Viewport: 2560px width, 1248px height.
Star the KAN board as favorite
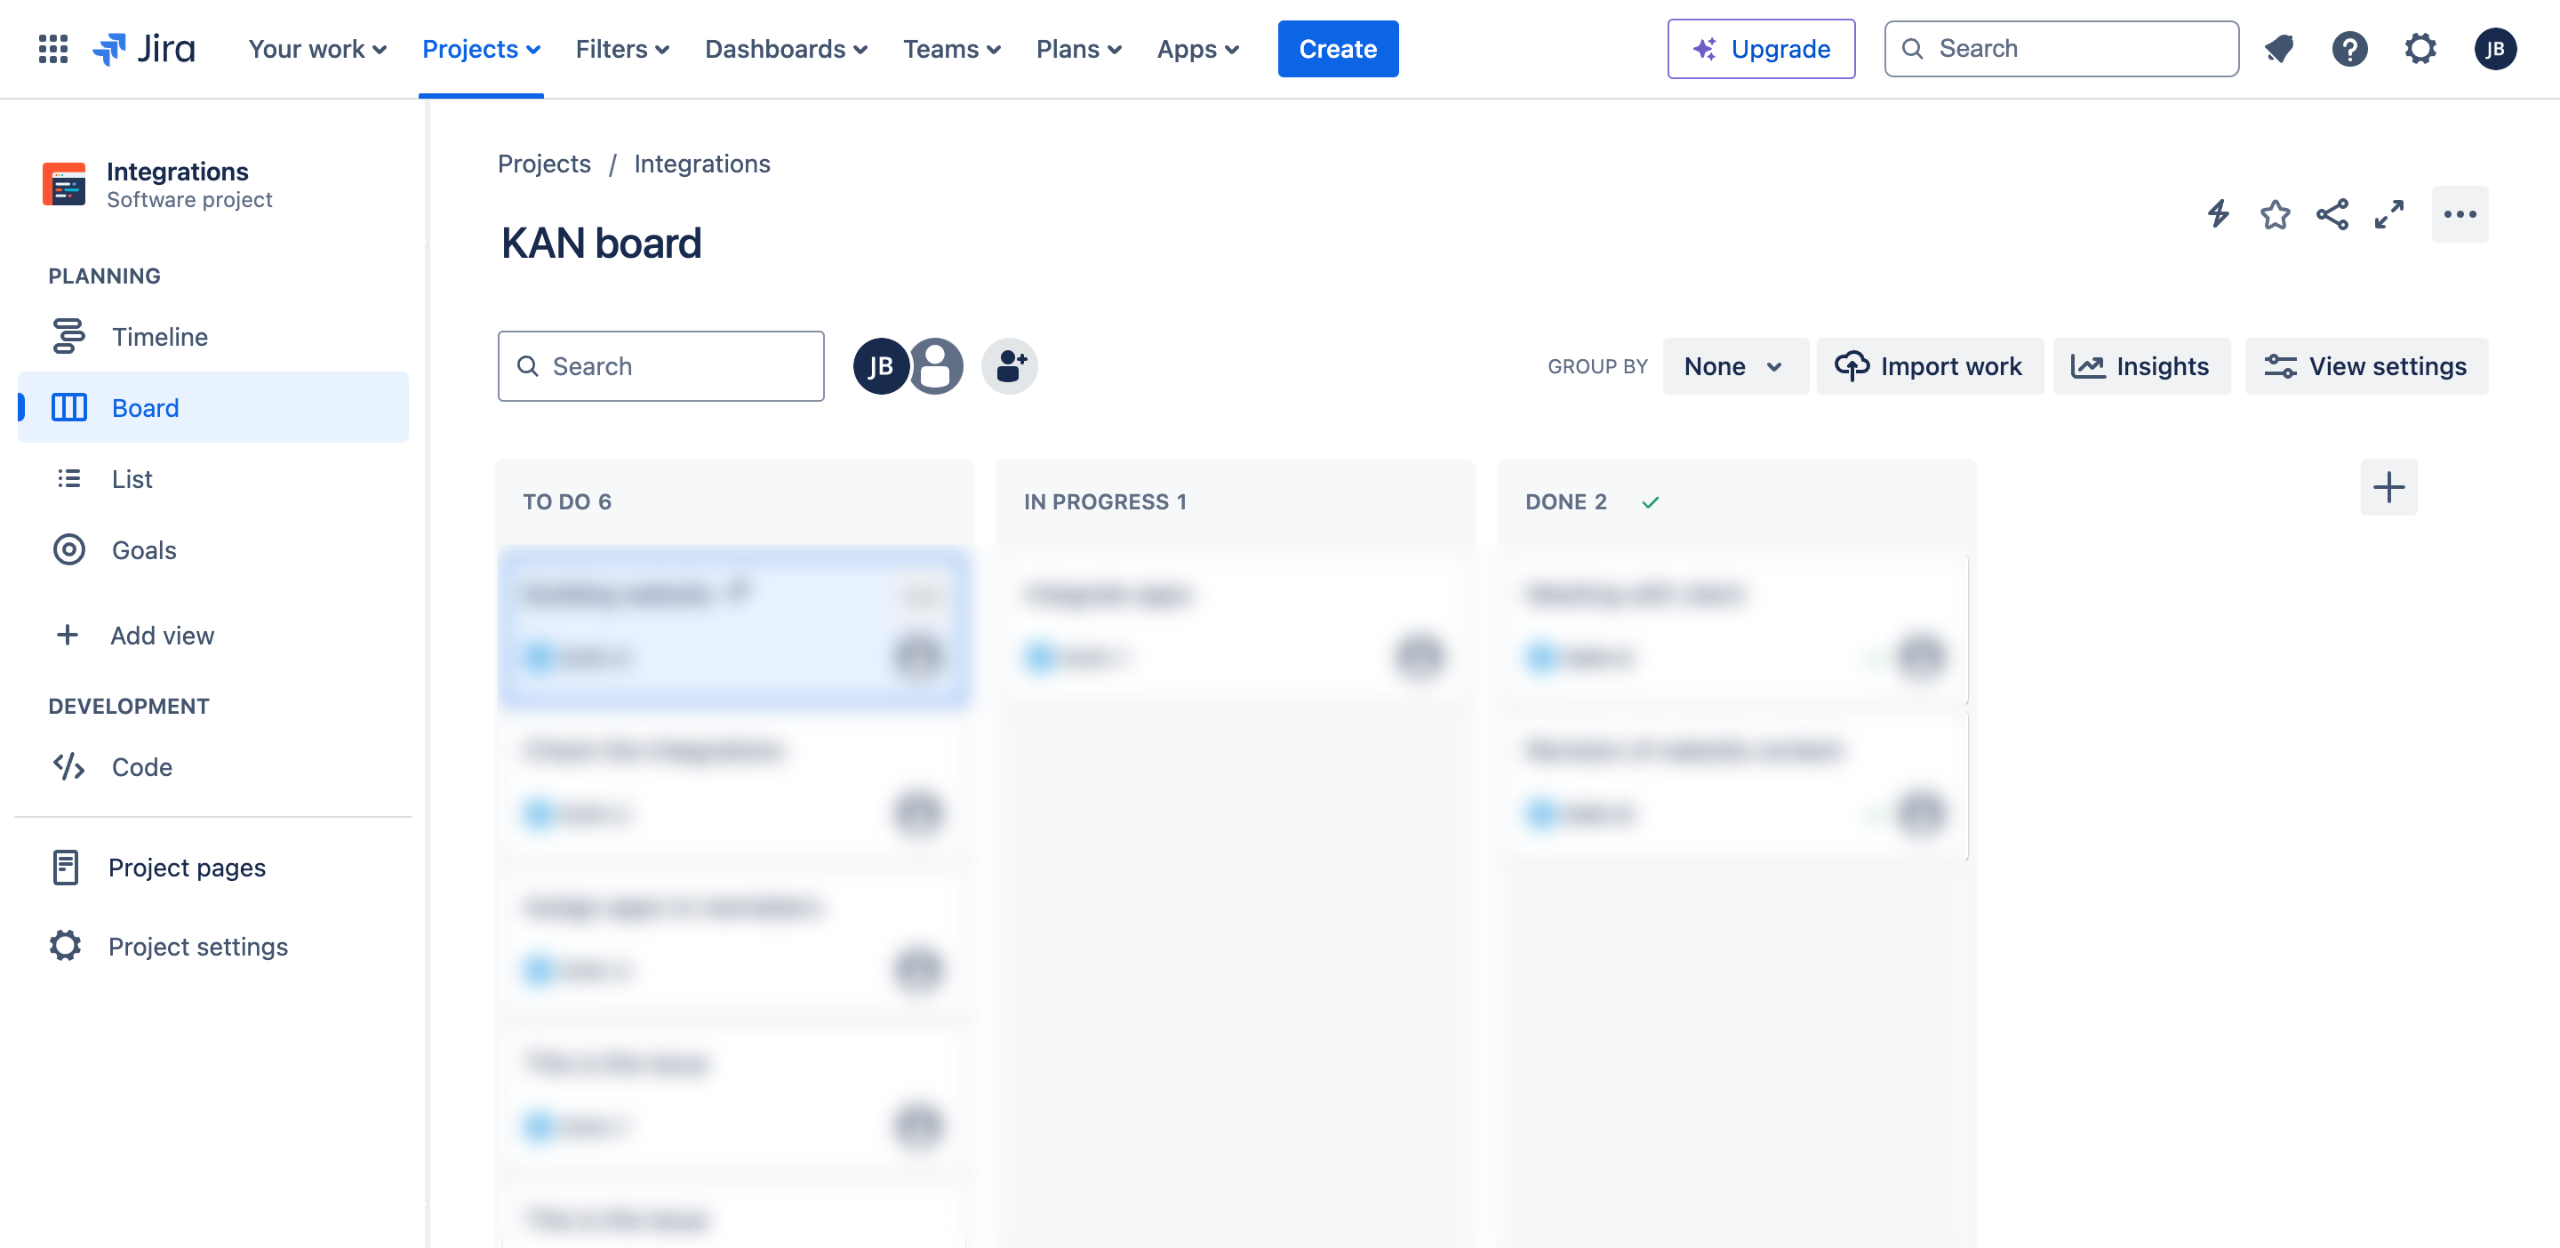tap(2275, 214)
